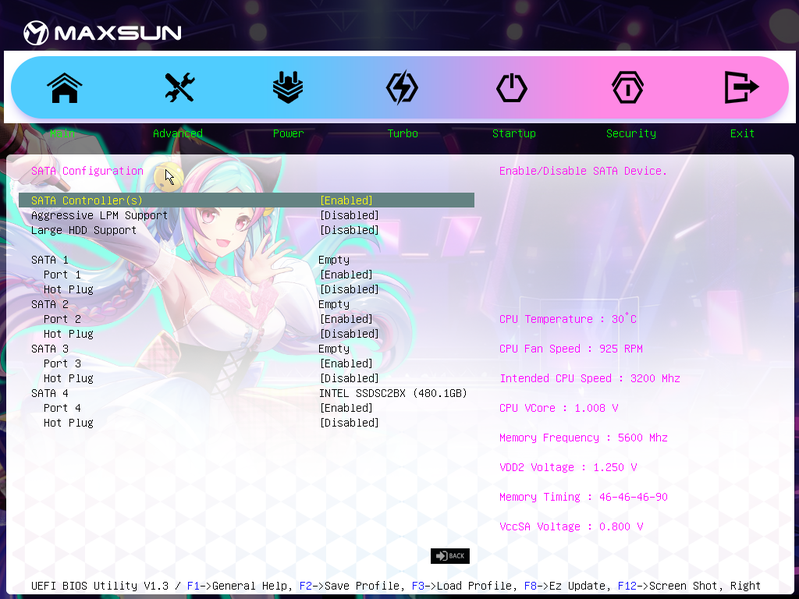Change Aggressive LPM Support Disabled value
The width and height of the screenshot is (799, 599).
click(x=349, y=215)
